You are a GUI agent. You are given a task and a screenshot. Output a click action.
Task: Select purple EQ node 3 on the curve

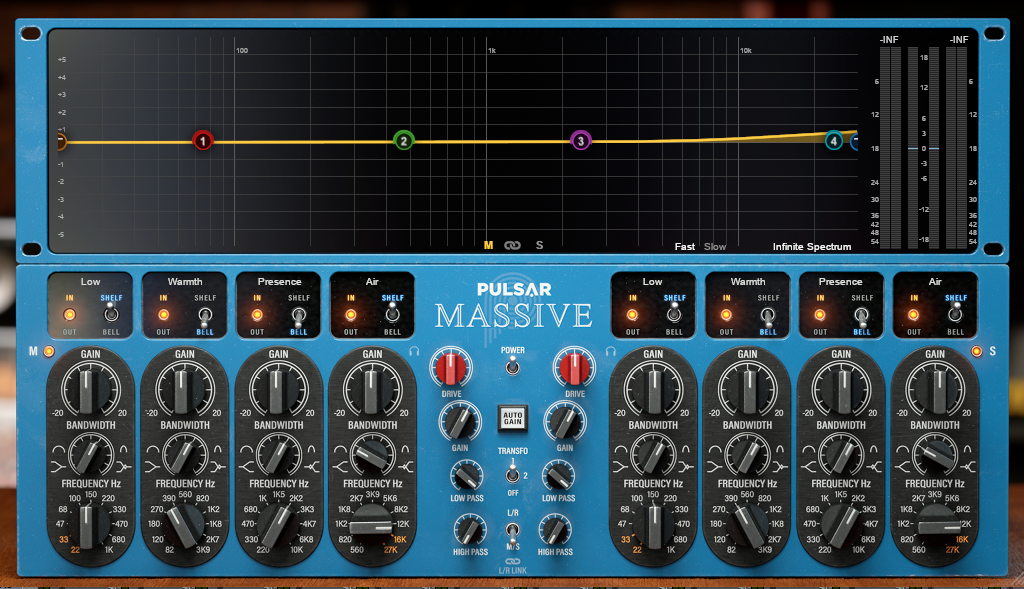[x=581, y=140]
